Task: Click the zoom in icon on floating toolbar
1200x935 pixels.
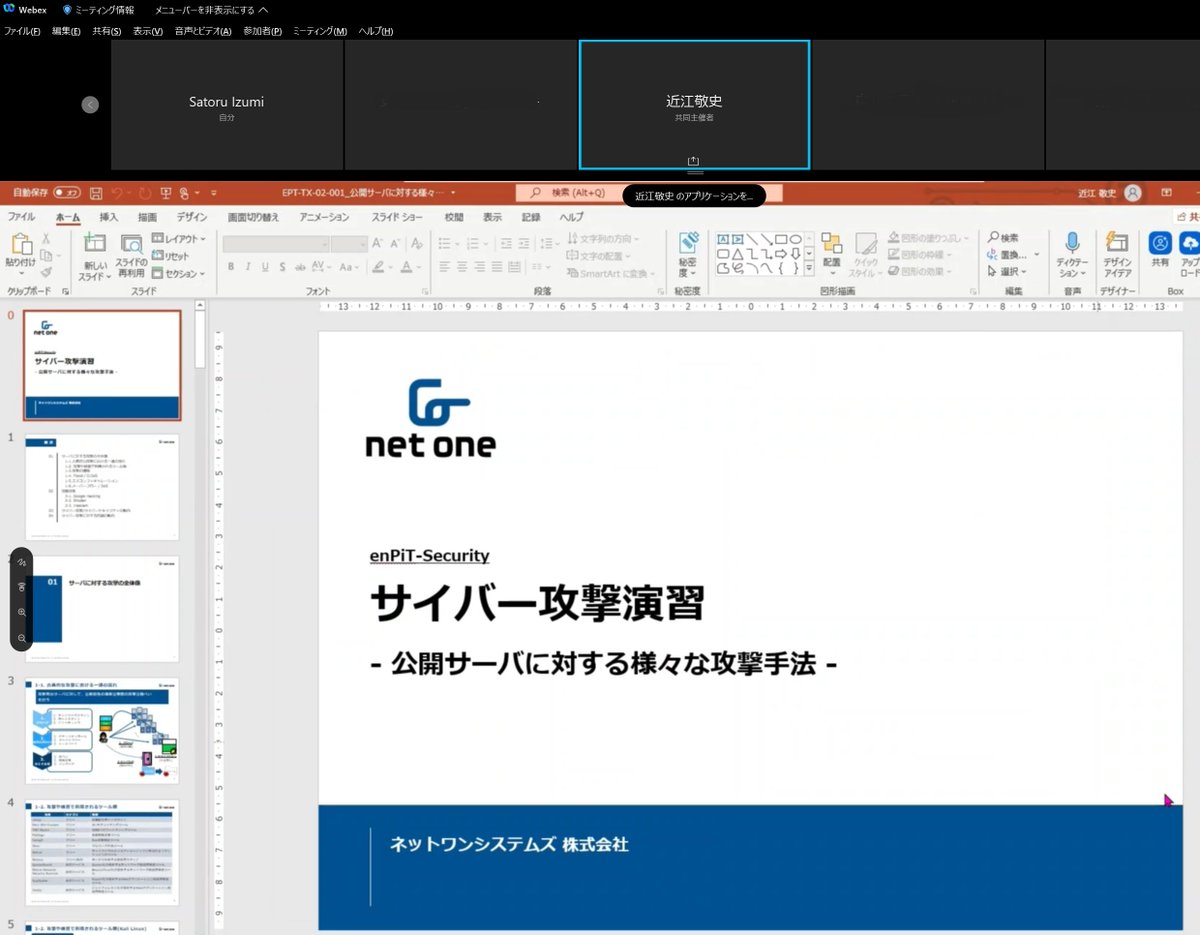Action: [x=22, y=612]
